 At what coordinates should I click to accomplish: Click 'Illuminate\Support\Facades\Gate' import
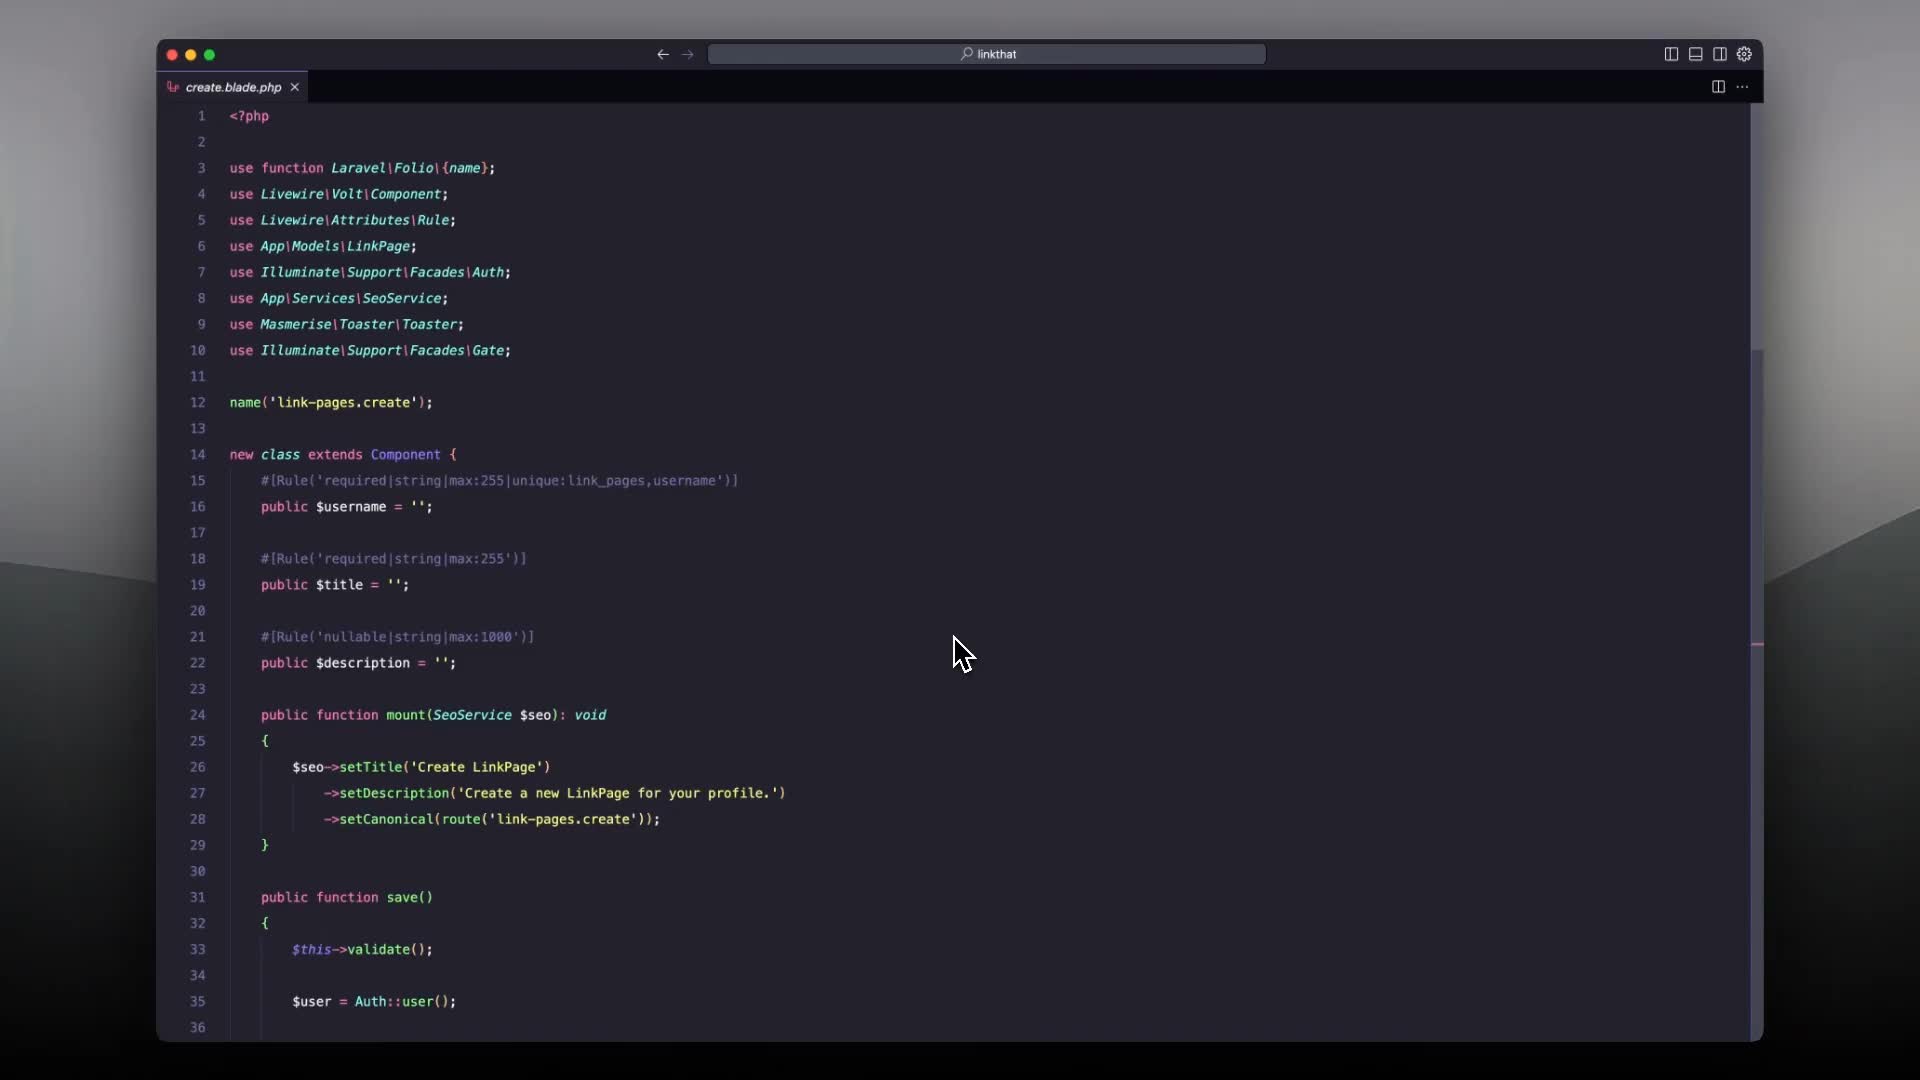[x=382, y=350]
